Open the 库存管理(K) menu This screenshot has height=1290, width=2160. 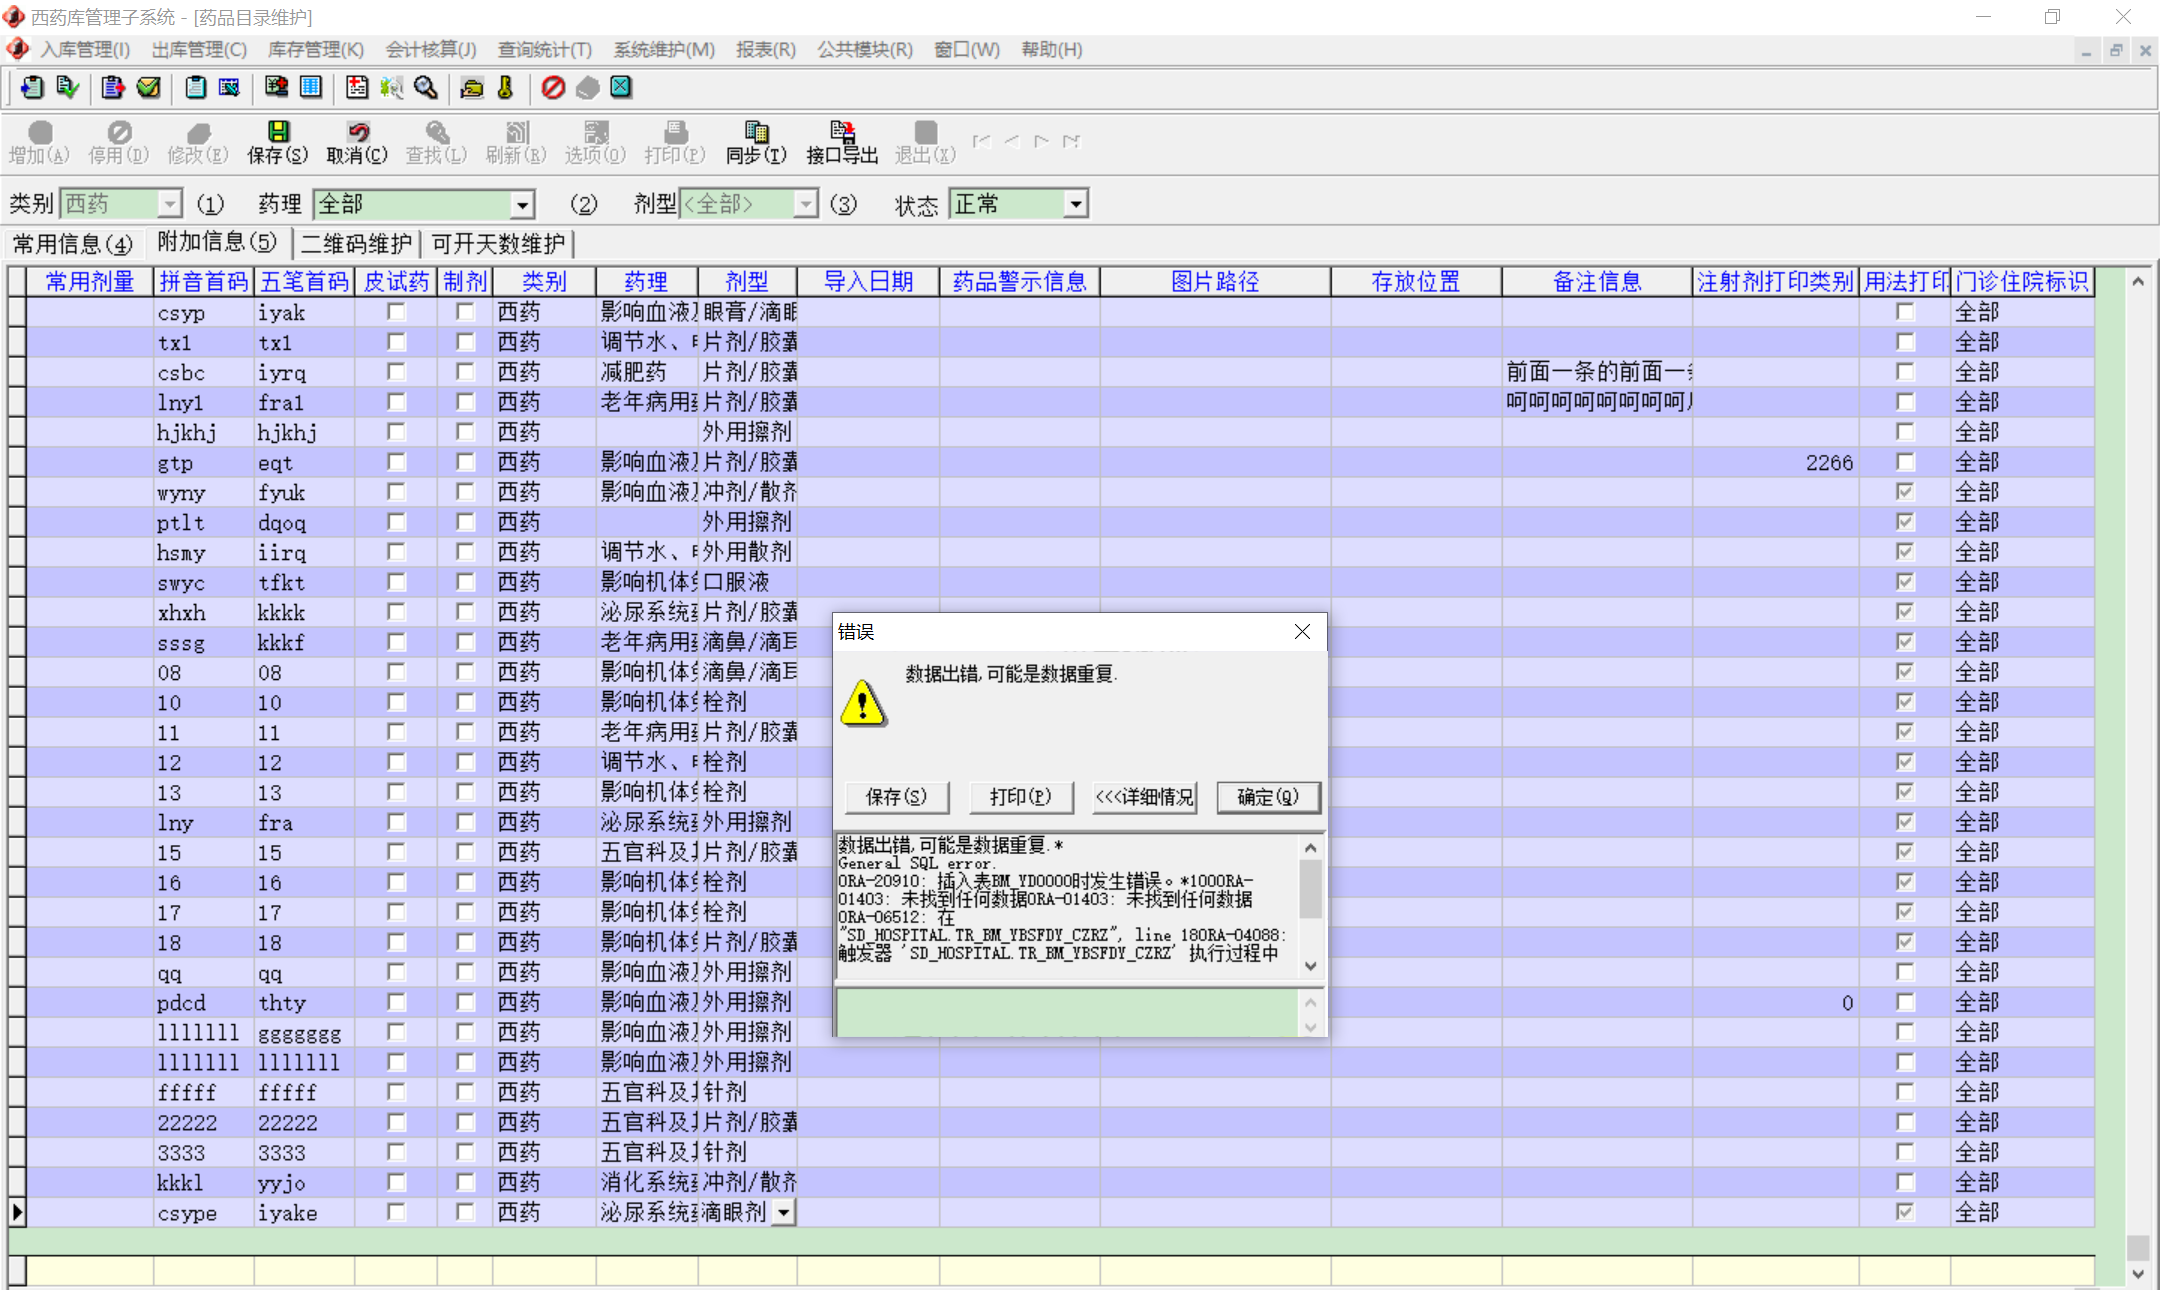pyautogui.click(x=315, y=49)
